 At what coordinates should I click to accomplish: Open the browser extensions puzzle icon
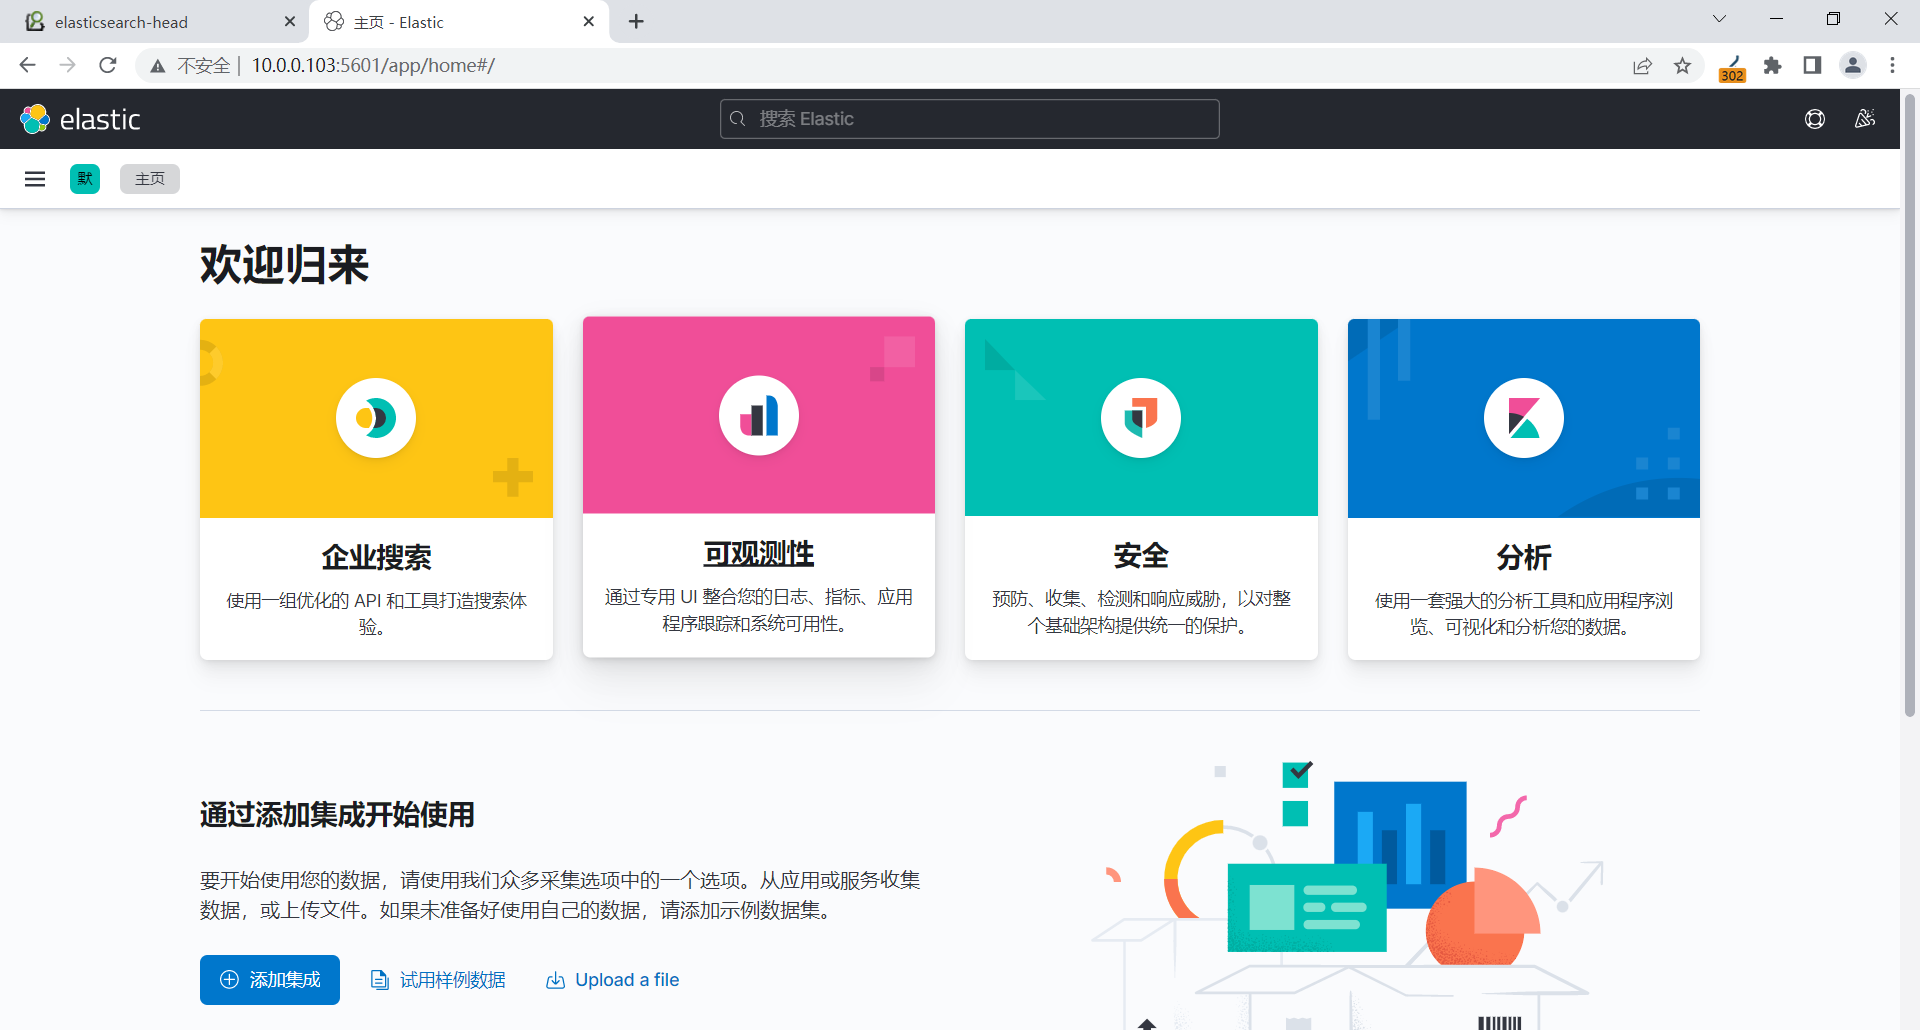[1773, 65]
